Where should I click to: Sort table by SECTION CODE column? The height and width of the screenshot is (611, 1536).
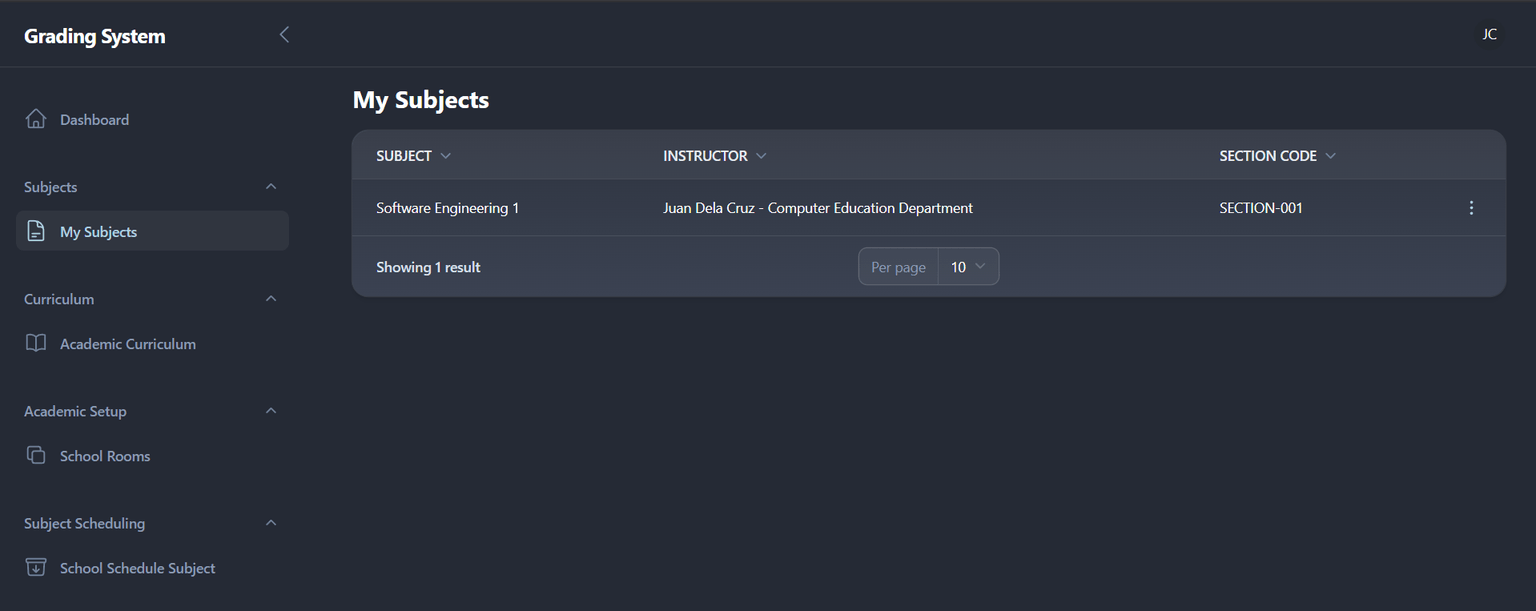click(x=1278, y=156)
